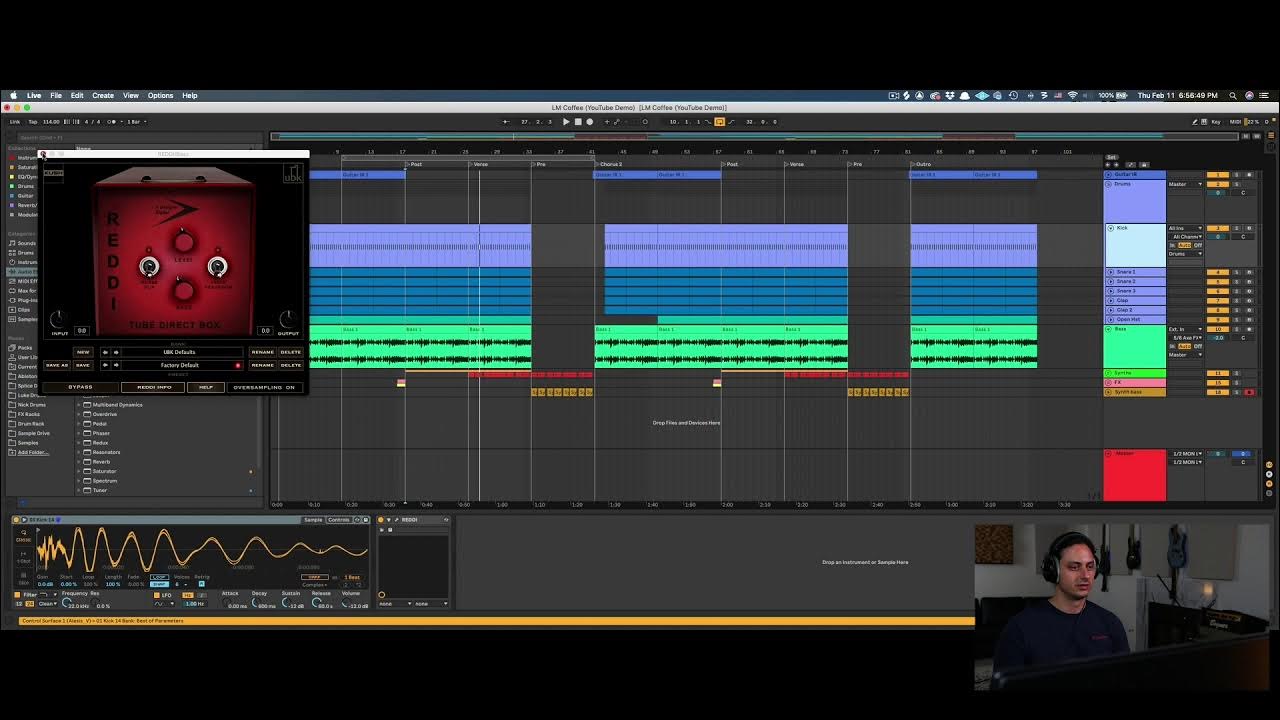Arm the Synth bass track

1249,392
